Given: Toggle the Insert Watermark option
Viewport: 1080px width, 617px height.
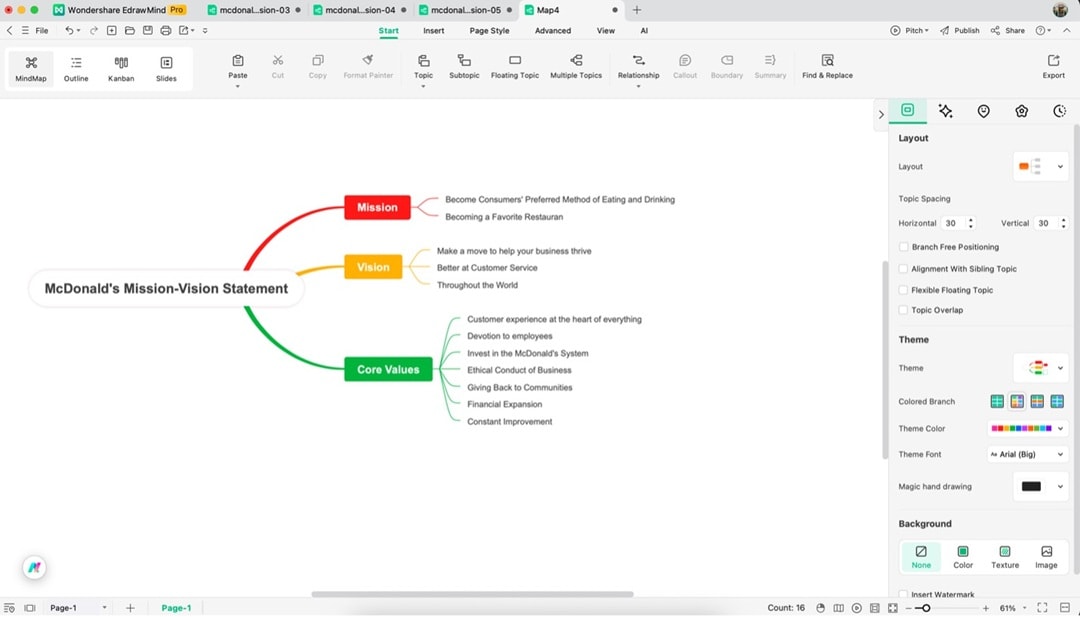Looking at the screenshot, I should tap(903, 594).
